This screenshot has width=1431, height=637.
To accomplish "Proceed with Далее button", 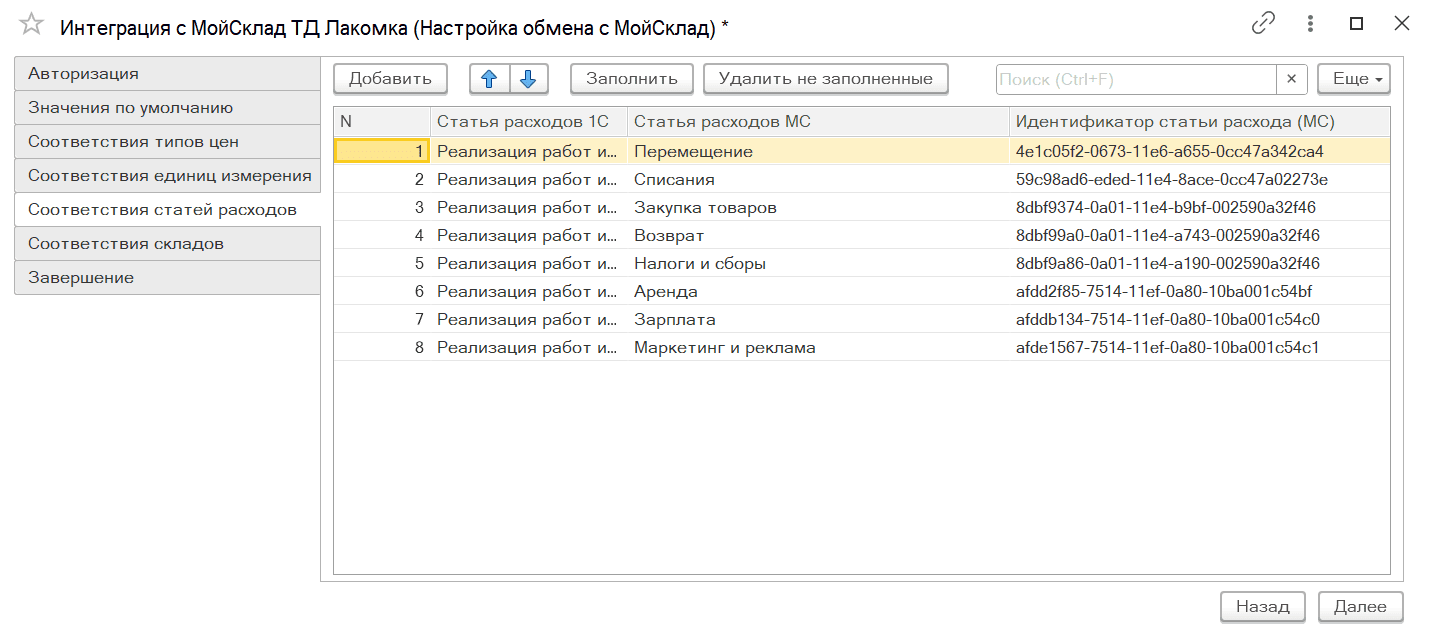I will click(1360, 606).
